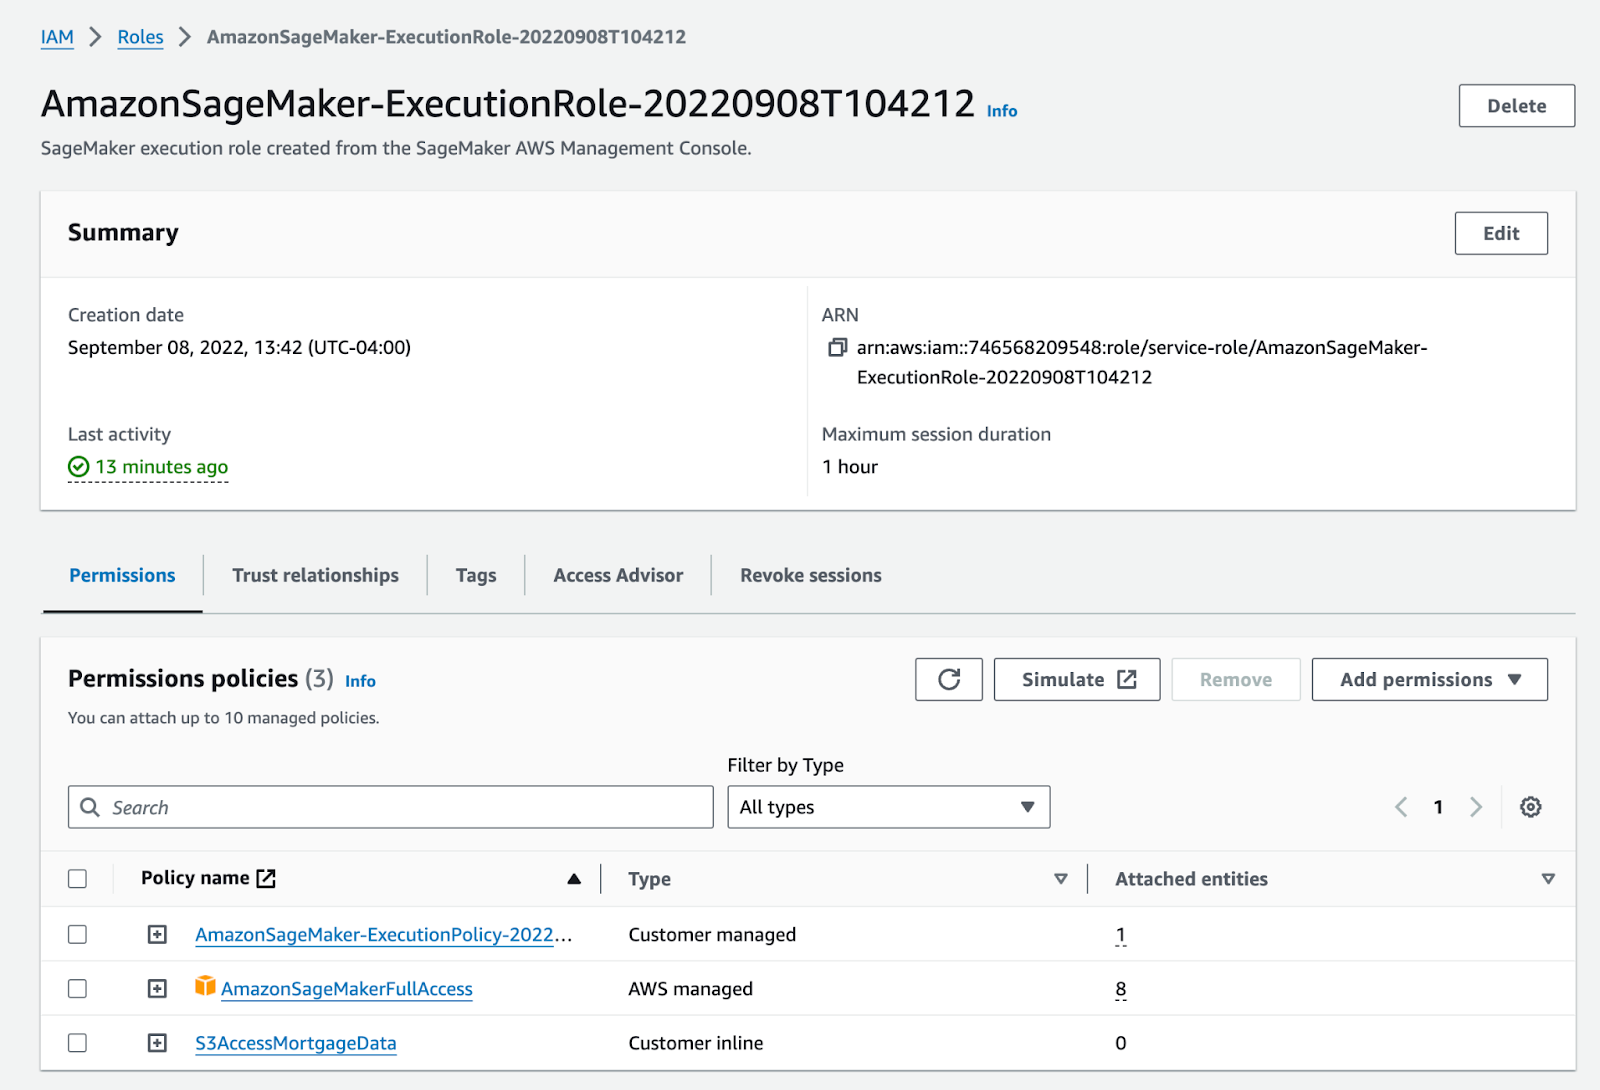Check the S3AccessMortgageData row checkbox
This screenshot has height=1090, width=1600.
[x=78, y=1042]
